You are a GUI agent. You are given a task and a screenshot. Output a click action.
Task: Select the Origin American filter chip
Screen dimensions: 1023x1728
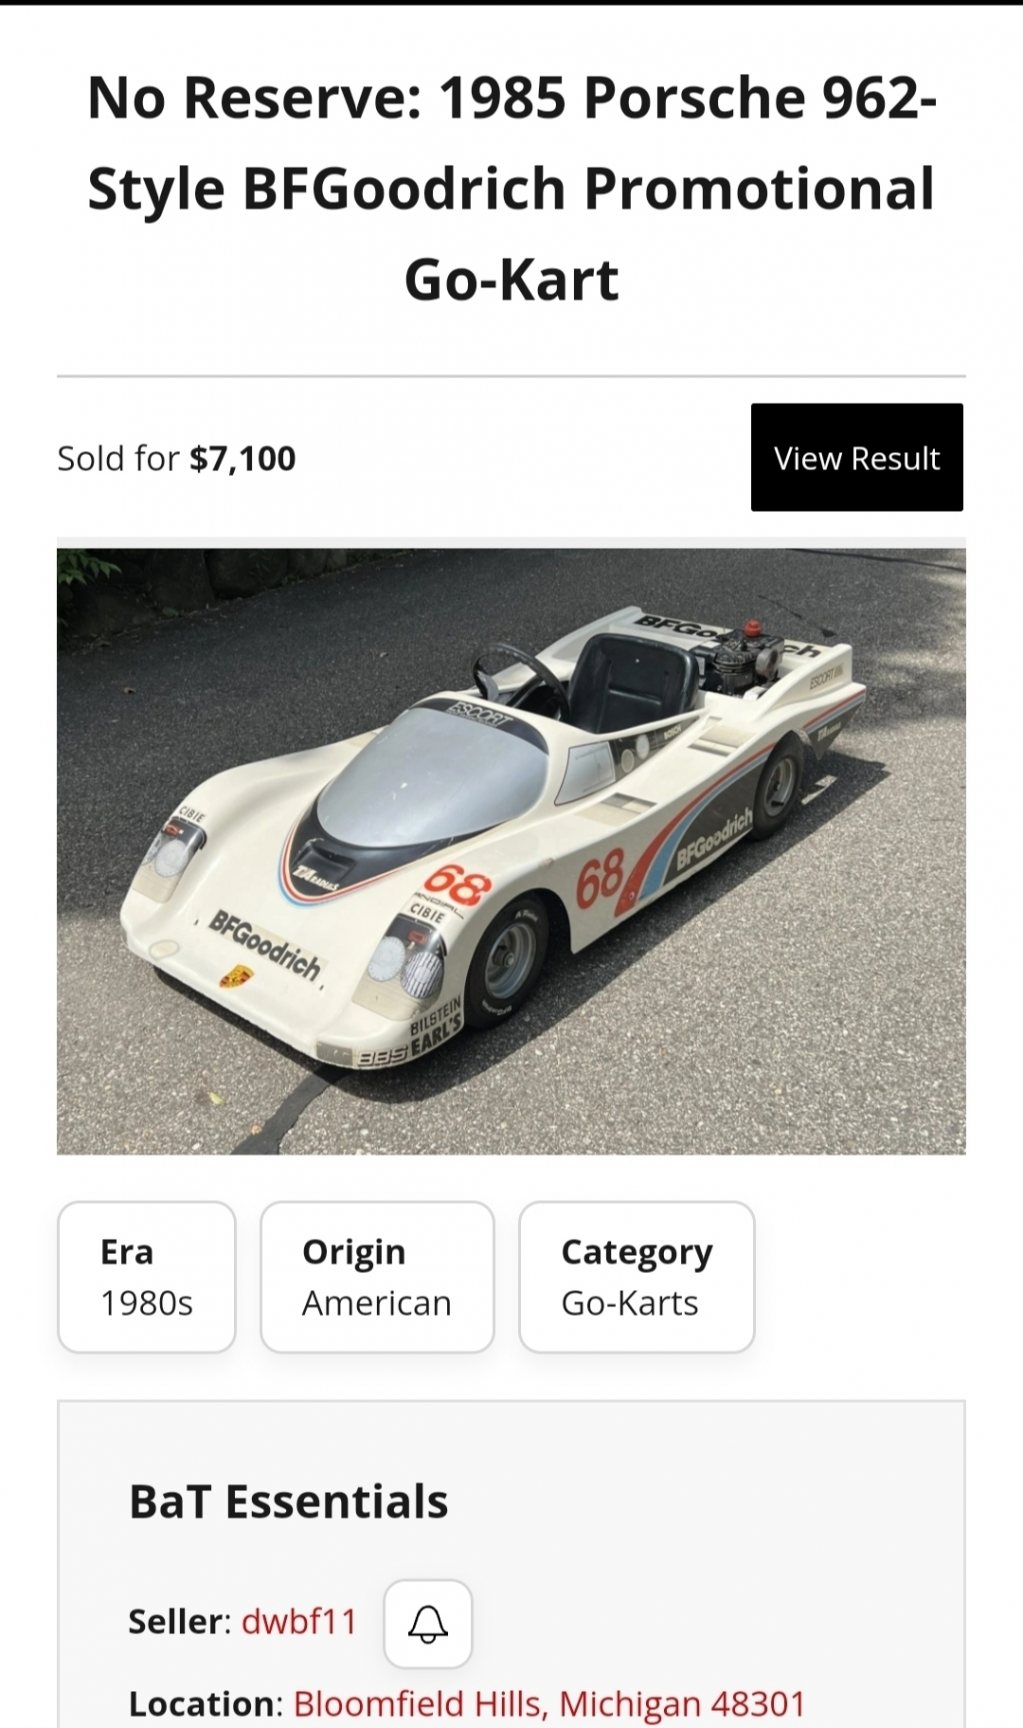(377, 1277)
